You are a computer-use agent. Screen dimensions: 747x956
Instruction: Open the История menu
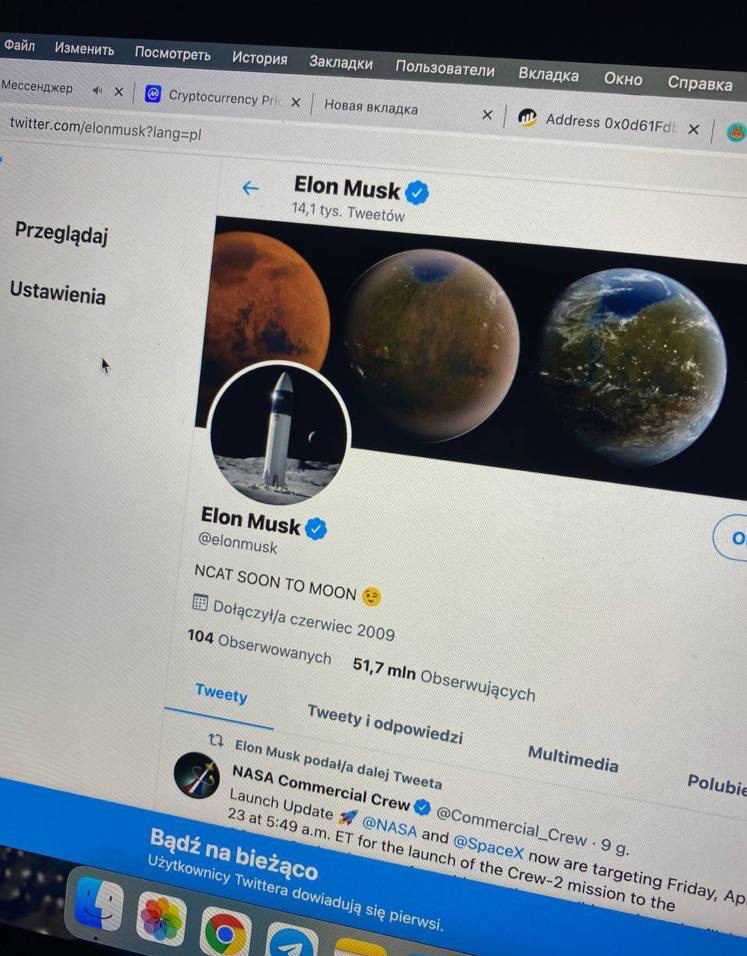259,58
